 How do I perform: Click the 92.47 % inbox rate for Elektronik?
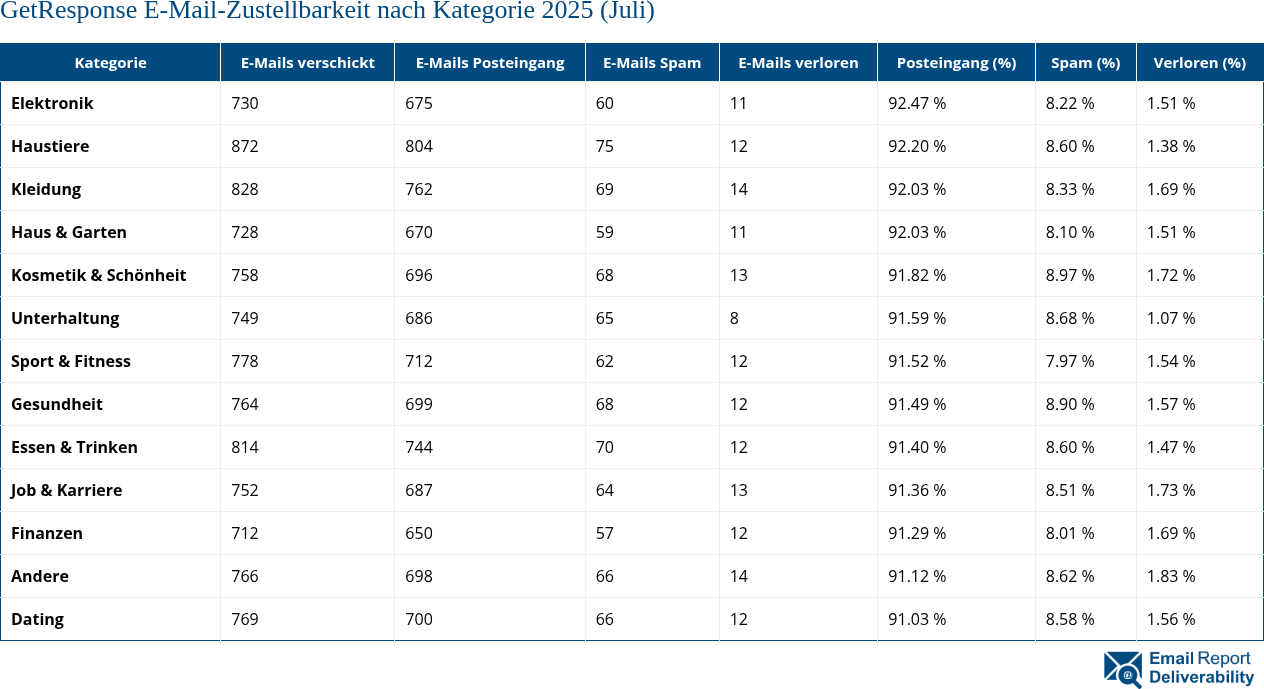[917, 103]
